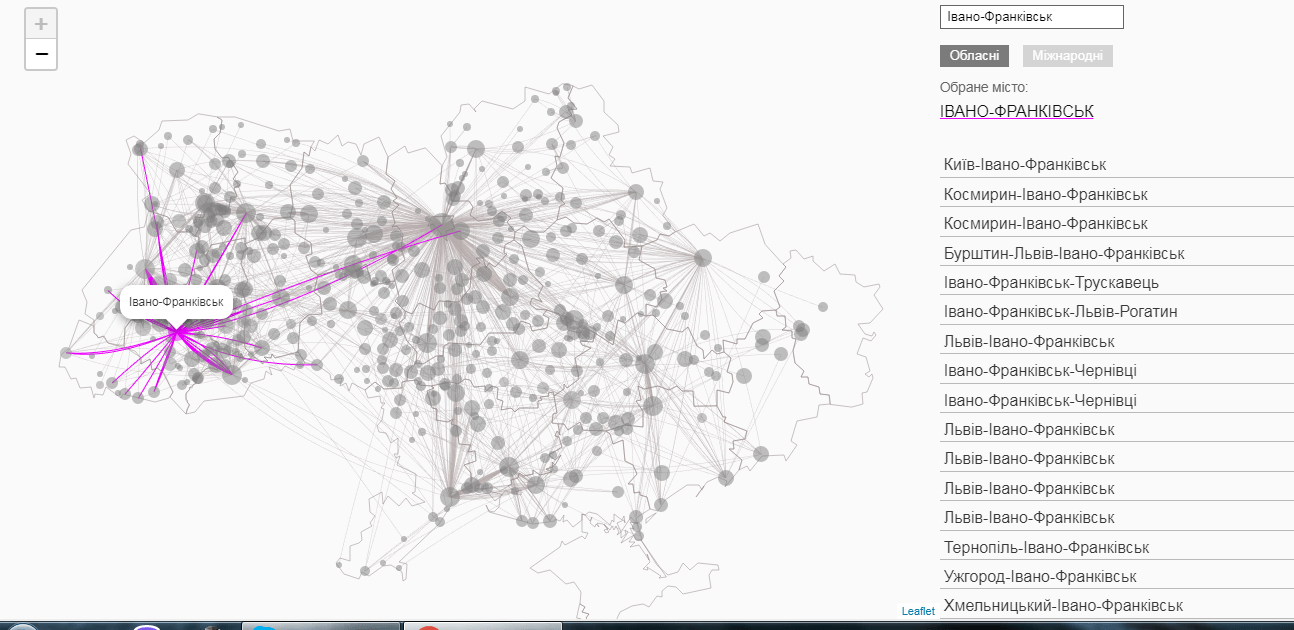Click the magenta Івано-Франківськ hub node
Image resolution: width=1294 pixels, height=630 pixels.
coord(178,333)
